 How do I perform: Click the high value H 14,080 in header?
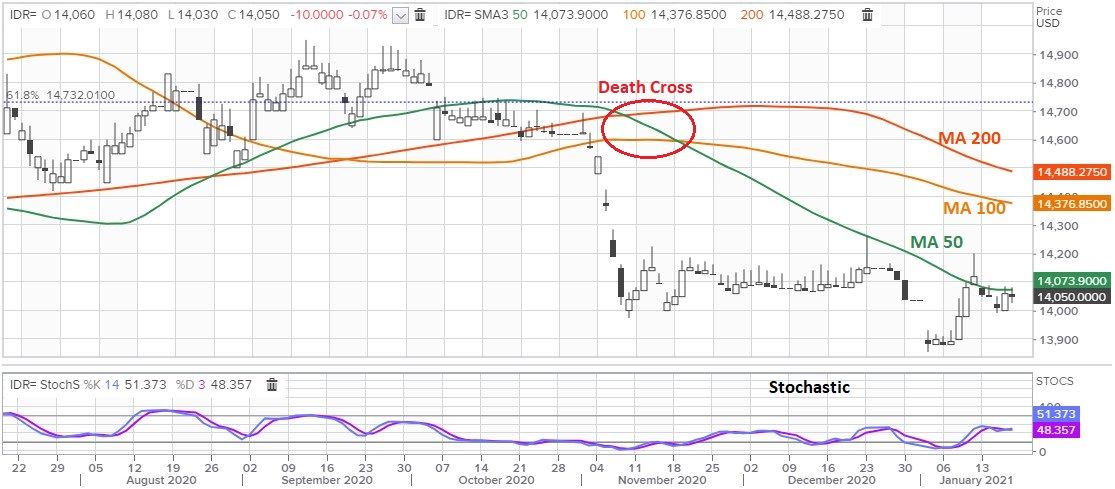click(133, 14)
